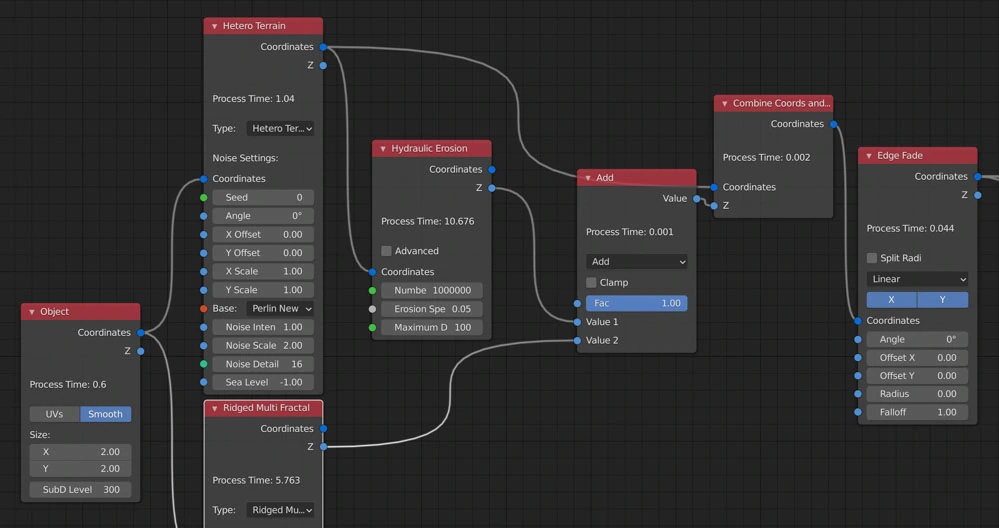Open the Perlin New base noise dropdown
The image size is (999, 528).
coord(280,309)
